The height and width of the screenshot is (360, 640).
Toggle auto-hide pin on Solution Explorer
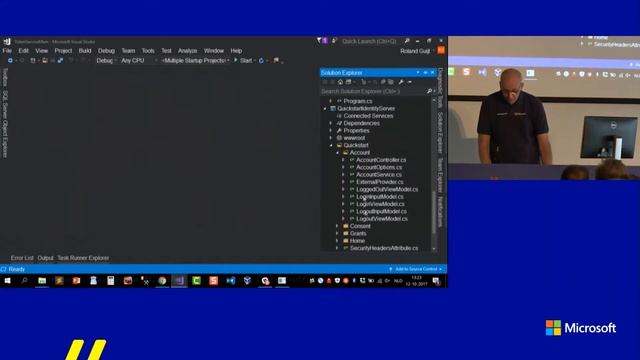[x=425, y=73]
